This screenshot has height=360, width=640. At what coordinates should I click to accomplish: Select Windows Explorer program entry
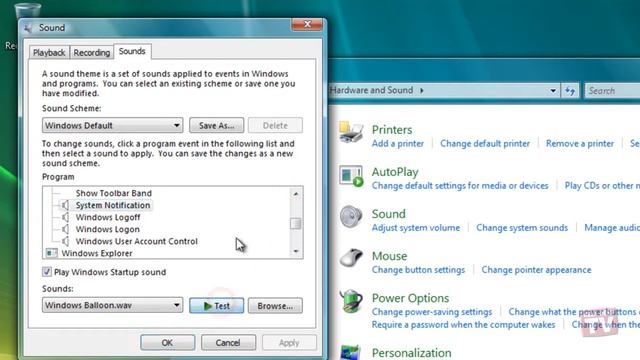pyautogui.click(x=97, y=253)
